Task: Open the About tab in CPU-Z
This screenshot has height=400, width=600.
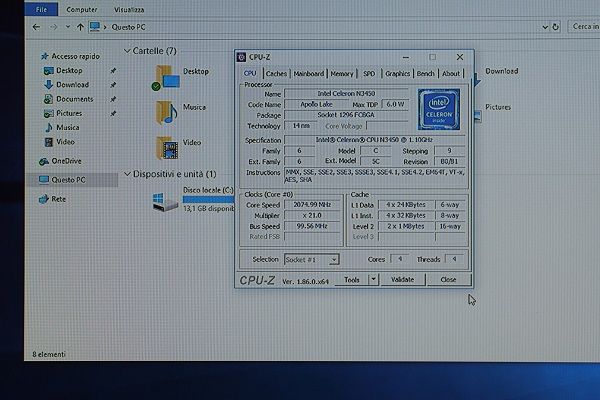Action: [451, 73]
